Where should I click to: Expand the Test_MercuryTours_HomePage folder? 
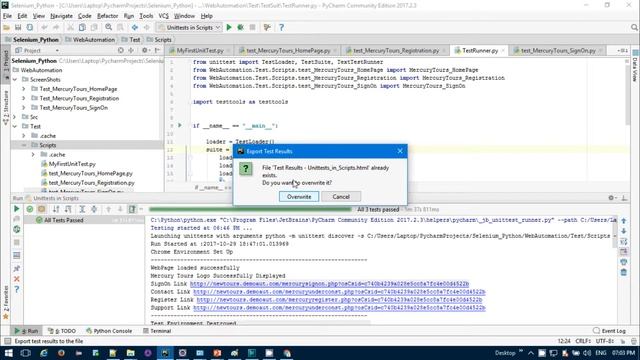(x=24, y=89)
